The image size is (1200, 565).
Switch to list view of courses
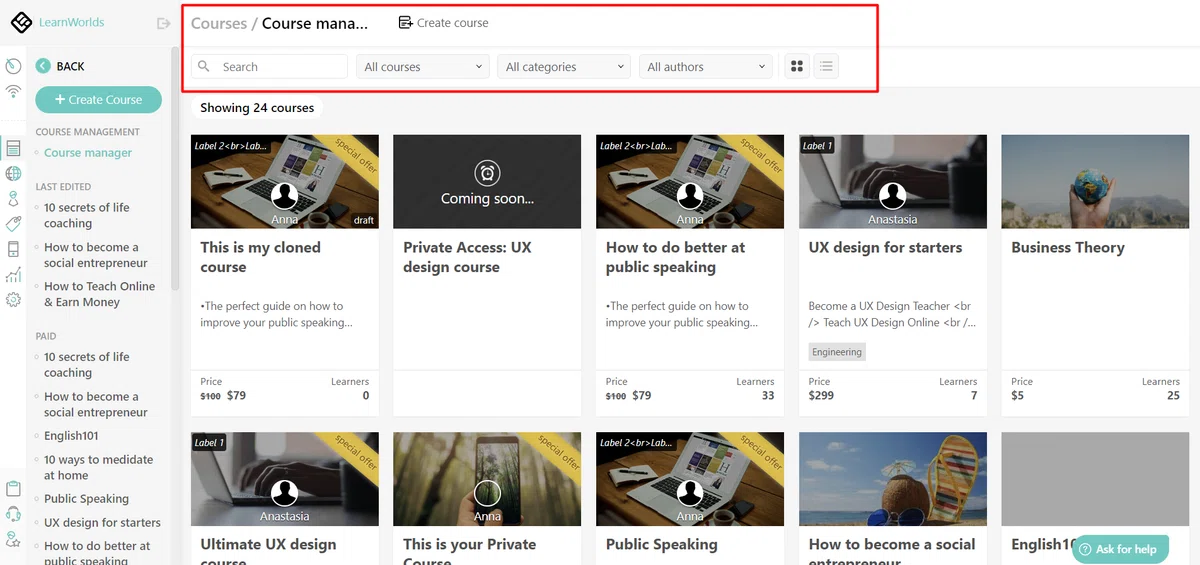826,67
